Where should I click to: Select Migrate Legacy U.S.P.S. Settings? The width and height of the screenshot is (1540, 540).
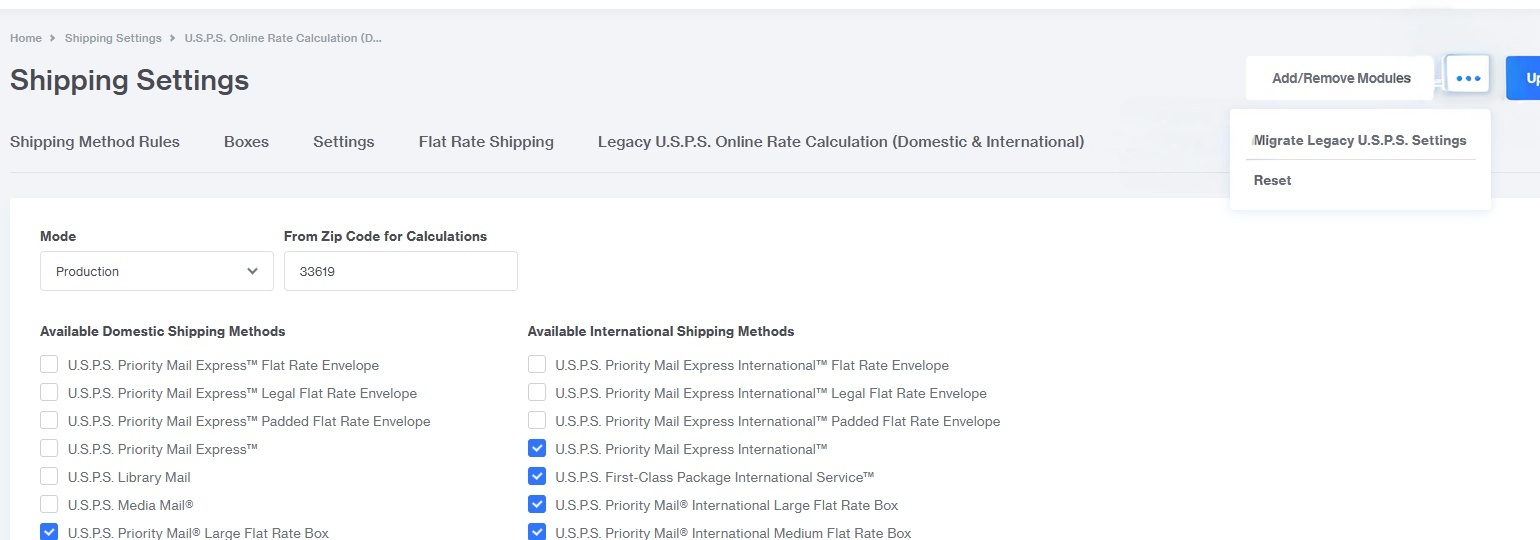click(x=1360, y=140)
